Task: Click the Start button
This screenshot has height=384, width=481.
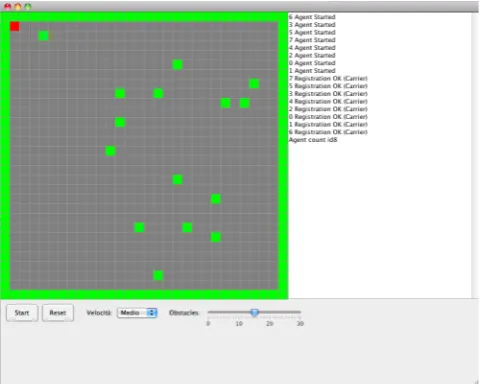Action: tap(22, 313)
